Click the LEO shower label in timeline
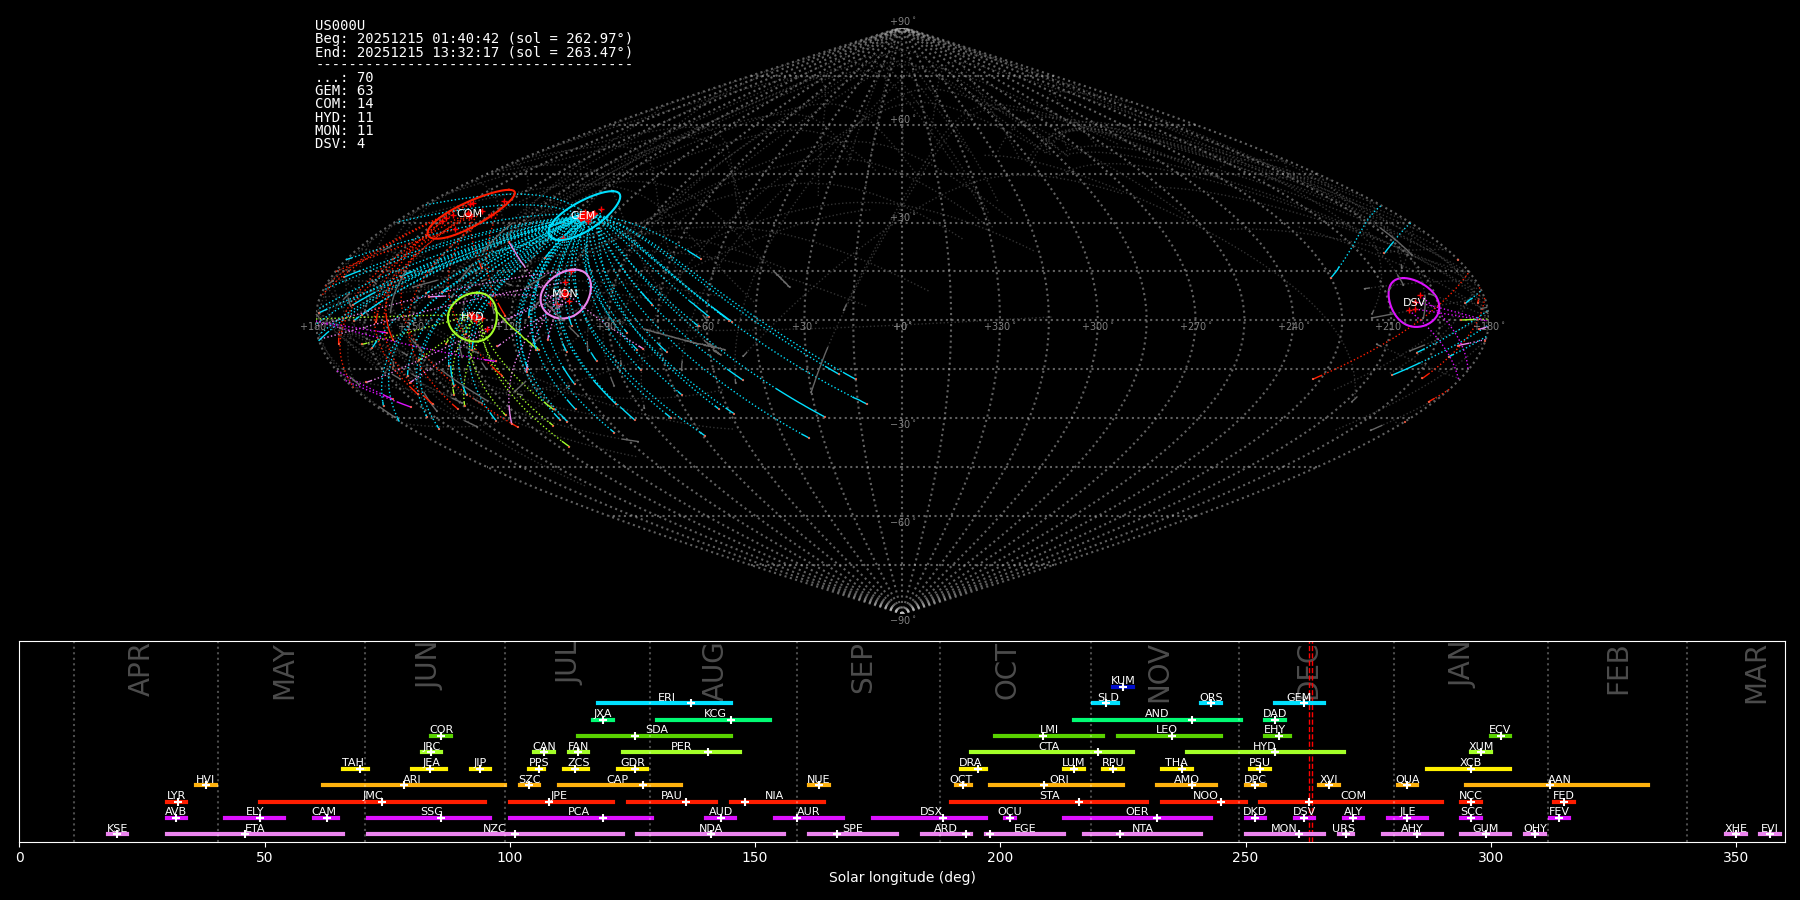 (x=1167, y=730)
